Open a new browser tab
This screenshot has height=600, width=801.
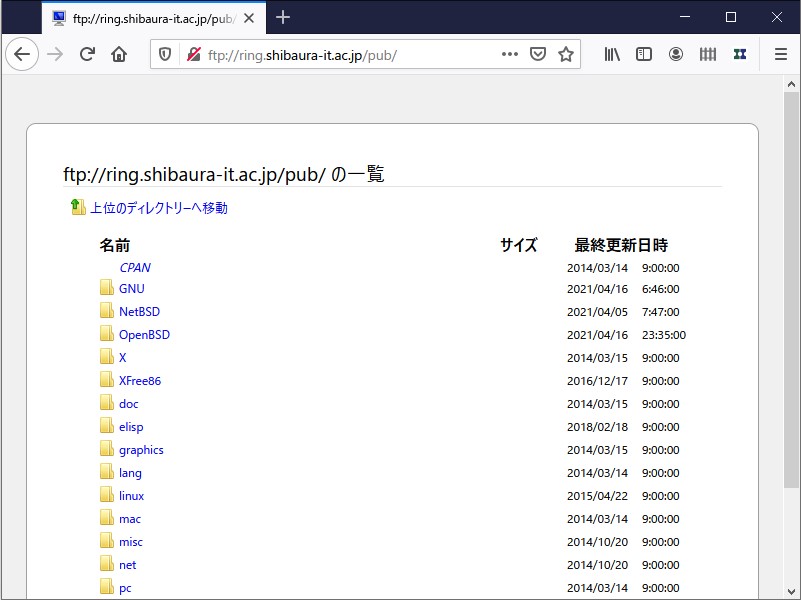tap(282, 17)
